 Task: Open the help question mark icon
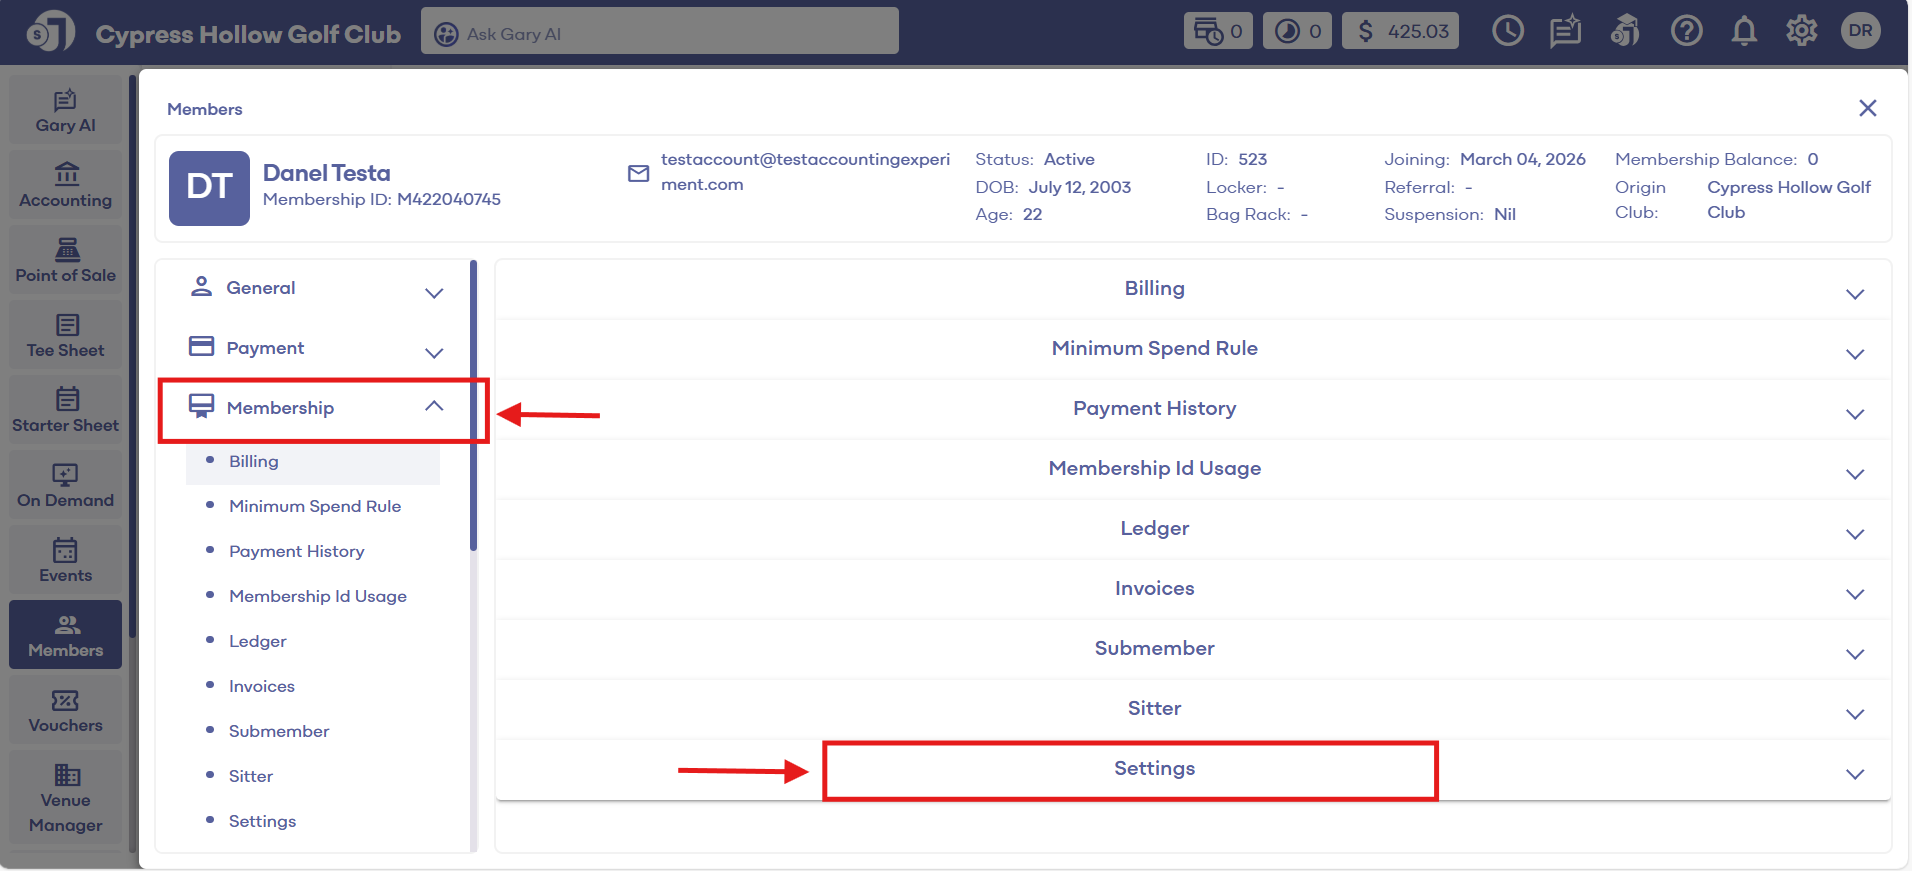1686,32
